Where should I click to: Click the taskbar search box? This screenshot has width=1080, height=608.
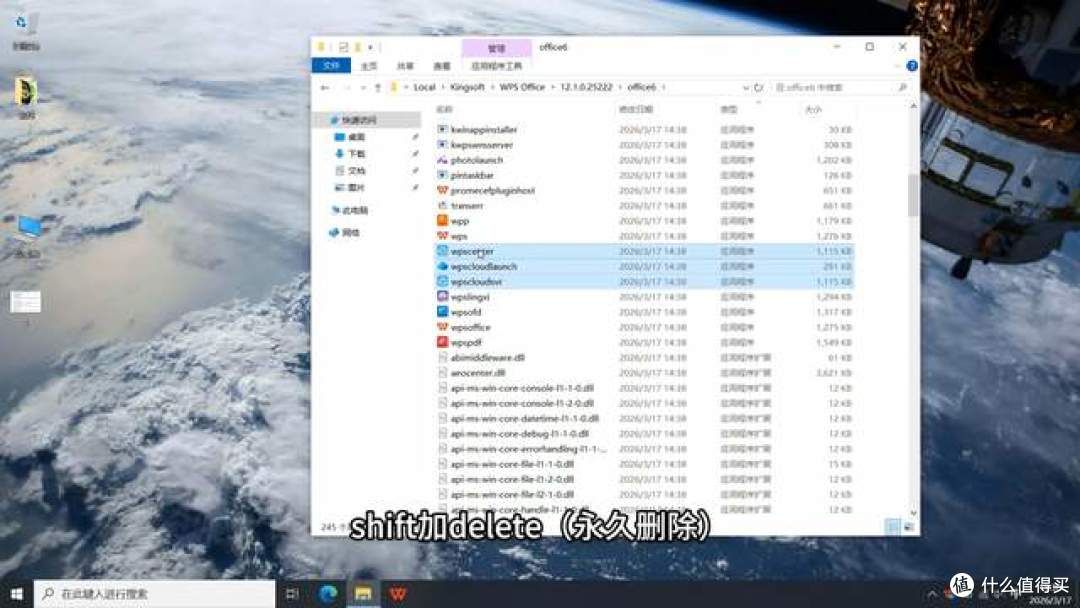154,594
